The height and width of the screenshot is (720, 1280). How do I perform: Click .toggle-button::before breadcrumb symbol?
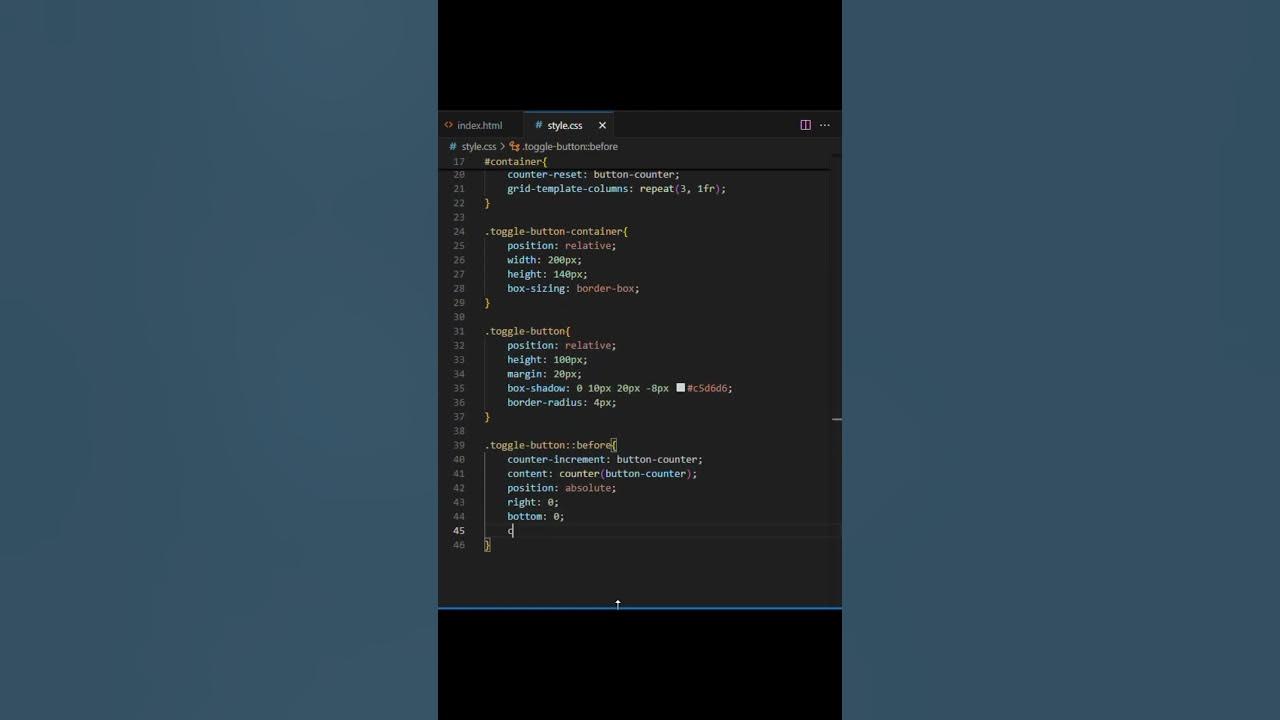point(570,146)
